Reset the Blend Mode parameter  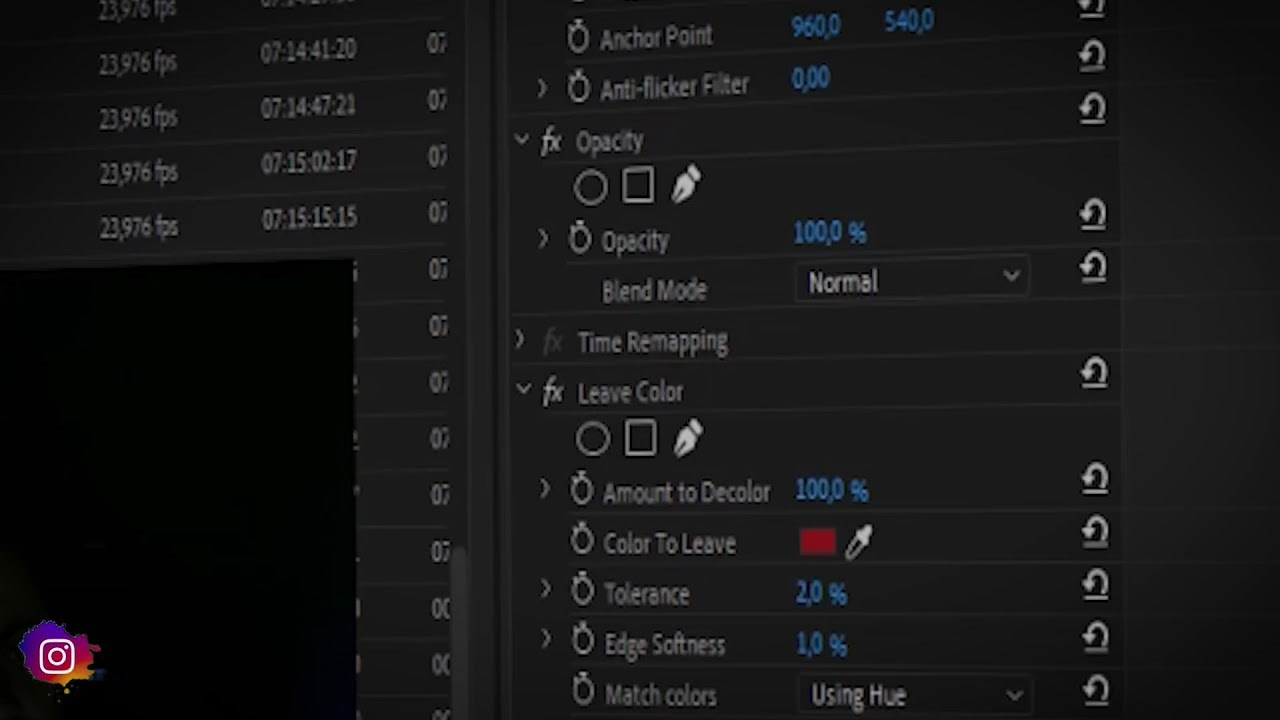tap(1093, 268)
